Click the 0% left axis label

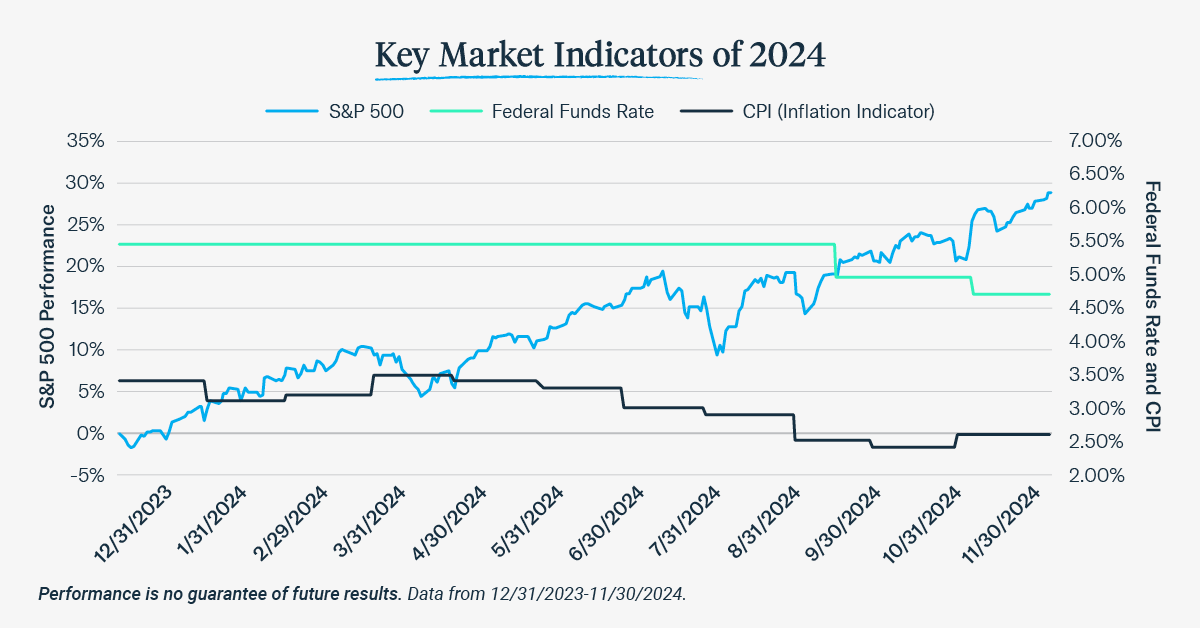tap(92, 433)
